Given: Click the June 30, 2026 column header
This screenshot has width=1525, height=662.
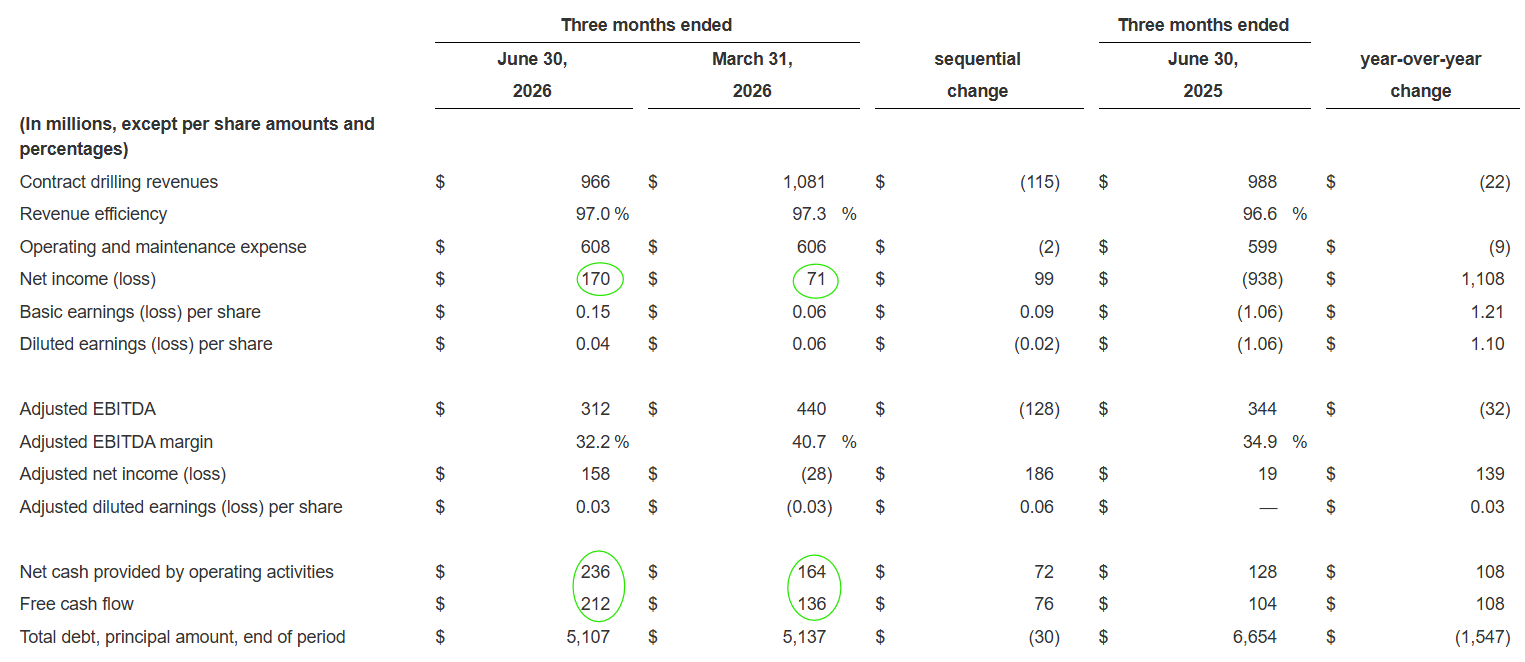Looking at the screenshot, I should 532,75.
